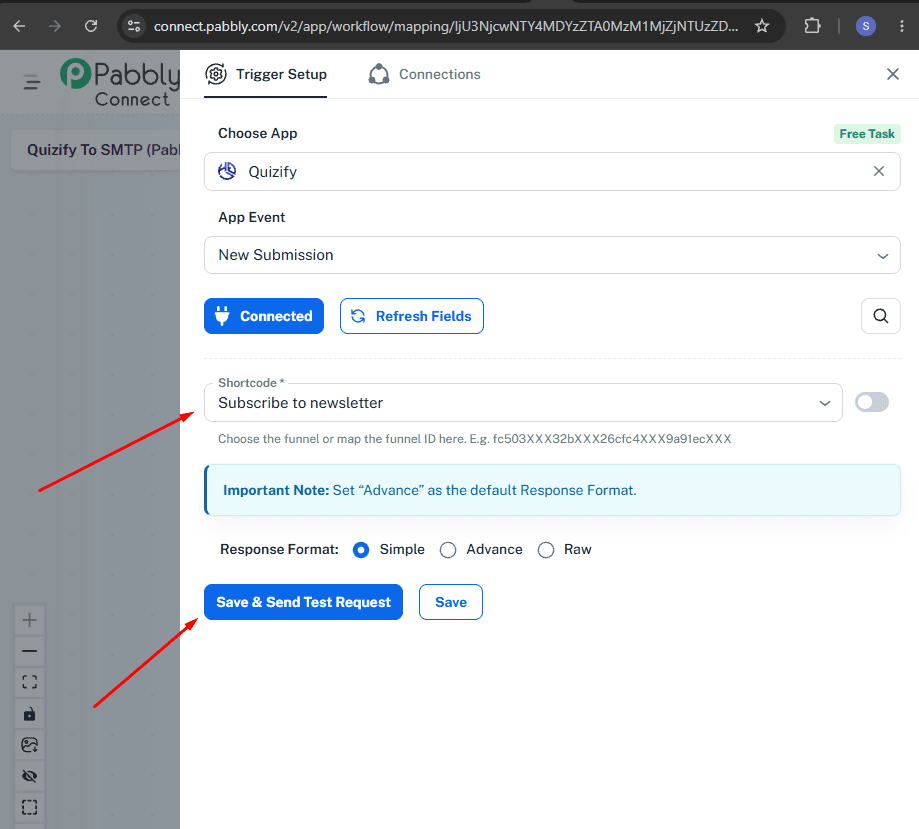Zoom out the workflow canvas
Image resolution: width=919 pixels, height=829 pixels.
[29, 651]
